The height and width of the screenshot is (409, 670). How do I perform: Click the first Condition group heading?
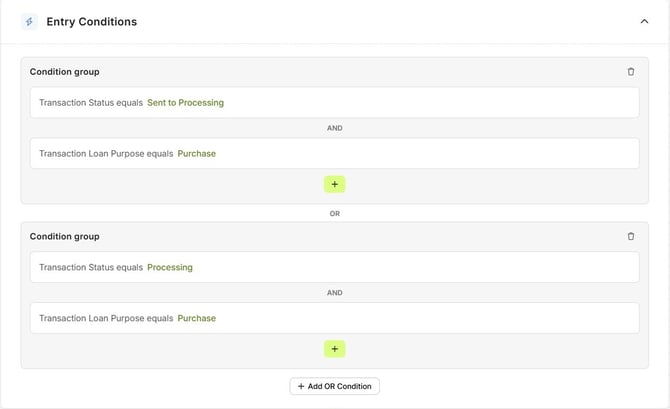coord(64,72)
